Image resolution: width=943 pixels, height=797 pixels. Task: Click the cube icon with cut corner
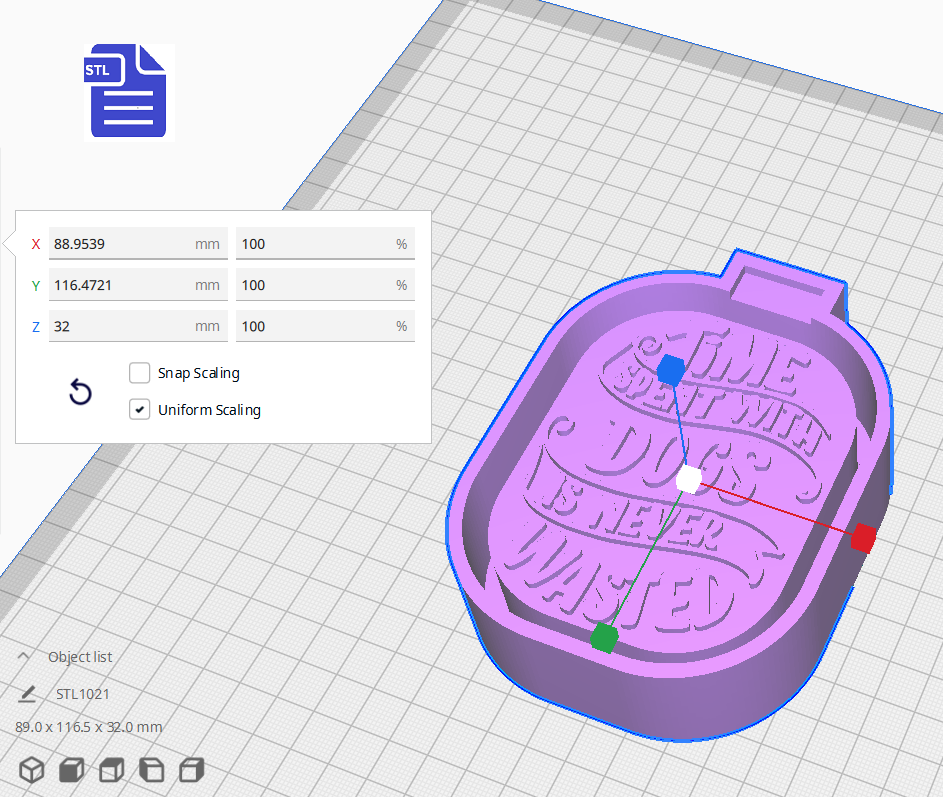pyautogui.click(x=150, y=770)
